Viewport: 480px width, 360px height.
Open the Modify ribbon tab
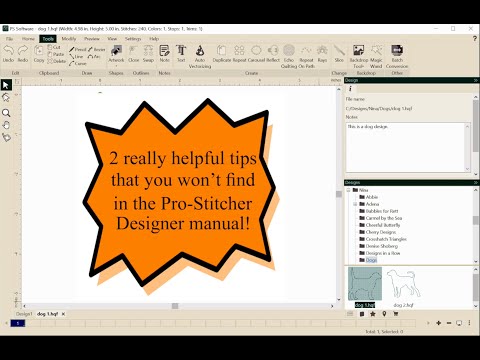click(x=69, y=39)
